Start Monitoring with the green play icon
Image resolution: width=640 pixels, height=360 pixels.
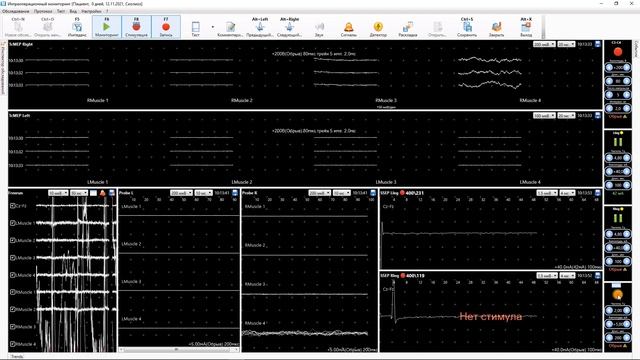(107, 27)
